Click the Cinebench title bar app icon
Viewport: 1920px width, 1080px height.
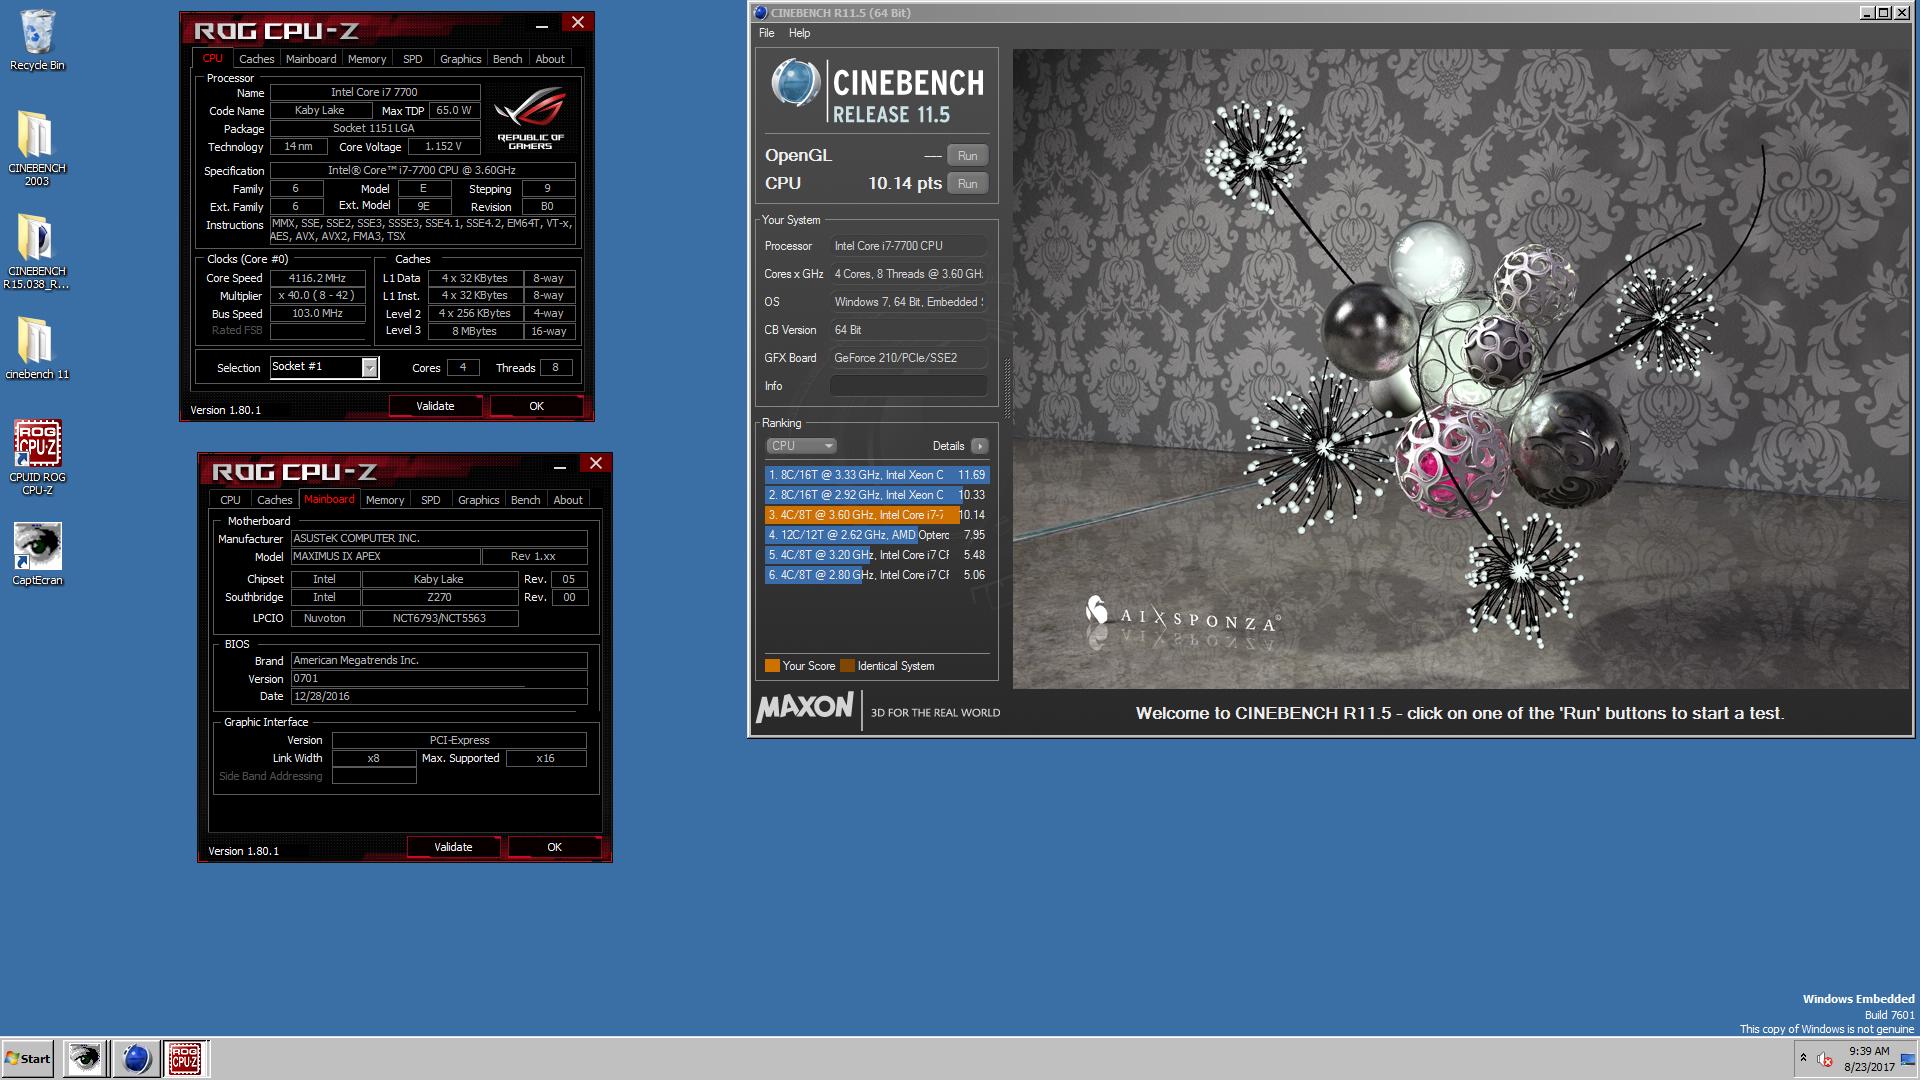760,12
